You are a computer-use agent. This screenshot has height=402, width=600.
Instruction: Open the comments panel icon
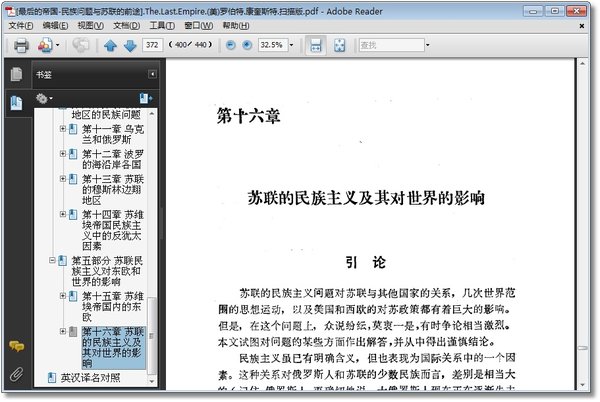(x=16, y=347)
